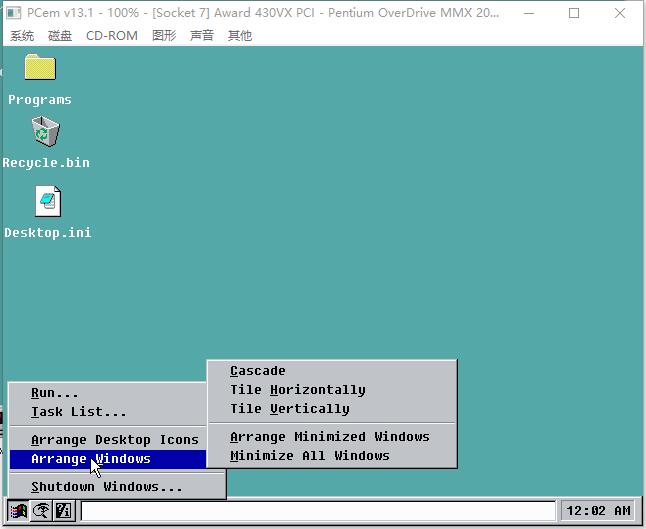Click the Recycle.bin label text
This screenshot has width=646, height=529.
coord(46,163)
